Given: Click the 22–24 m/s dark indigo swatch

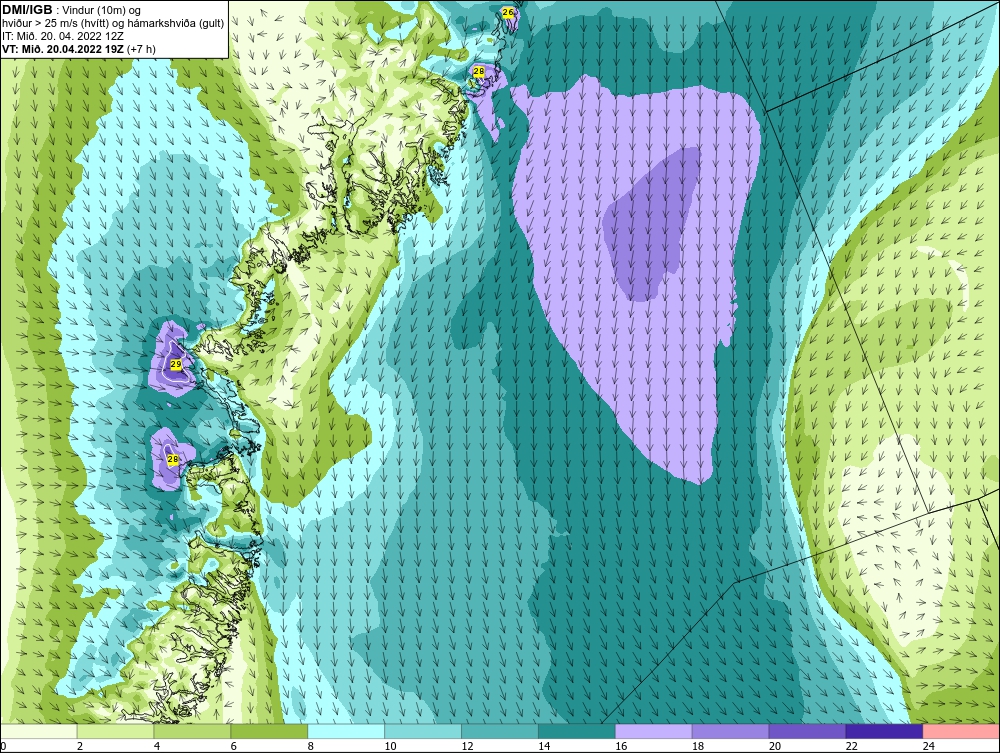Looking at the screenshot, I should click(x=884, y=731).
